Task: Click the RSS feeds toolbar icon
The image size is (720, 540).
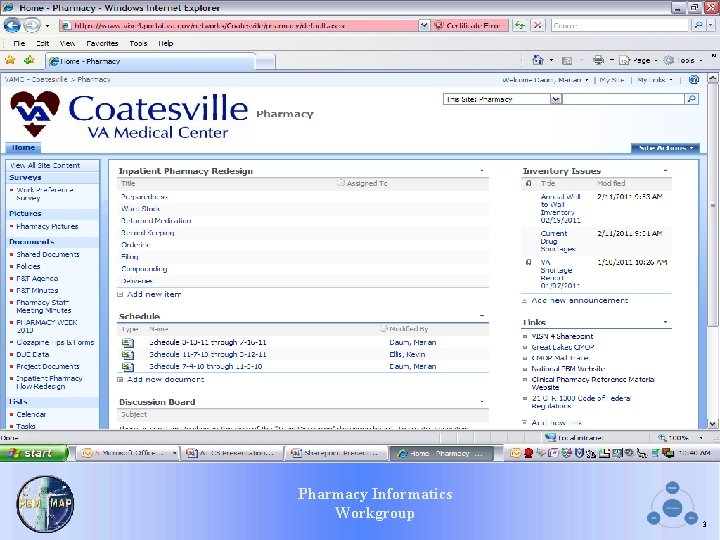Action: coord(567,61)
